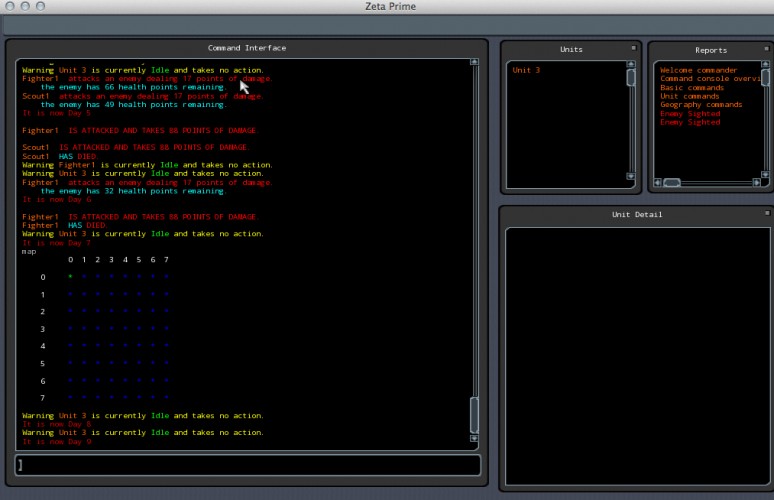Open the Basic commands report

tap(692, 87)
